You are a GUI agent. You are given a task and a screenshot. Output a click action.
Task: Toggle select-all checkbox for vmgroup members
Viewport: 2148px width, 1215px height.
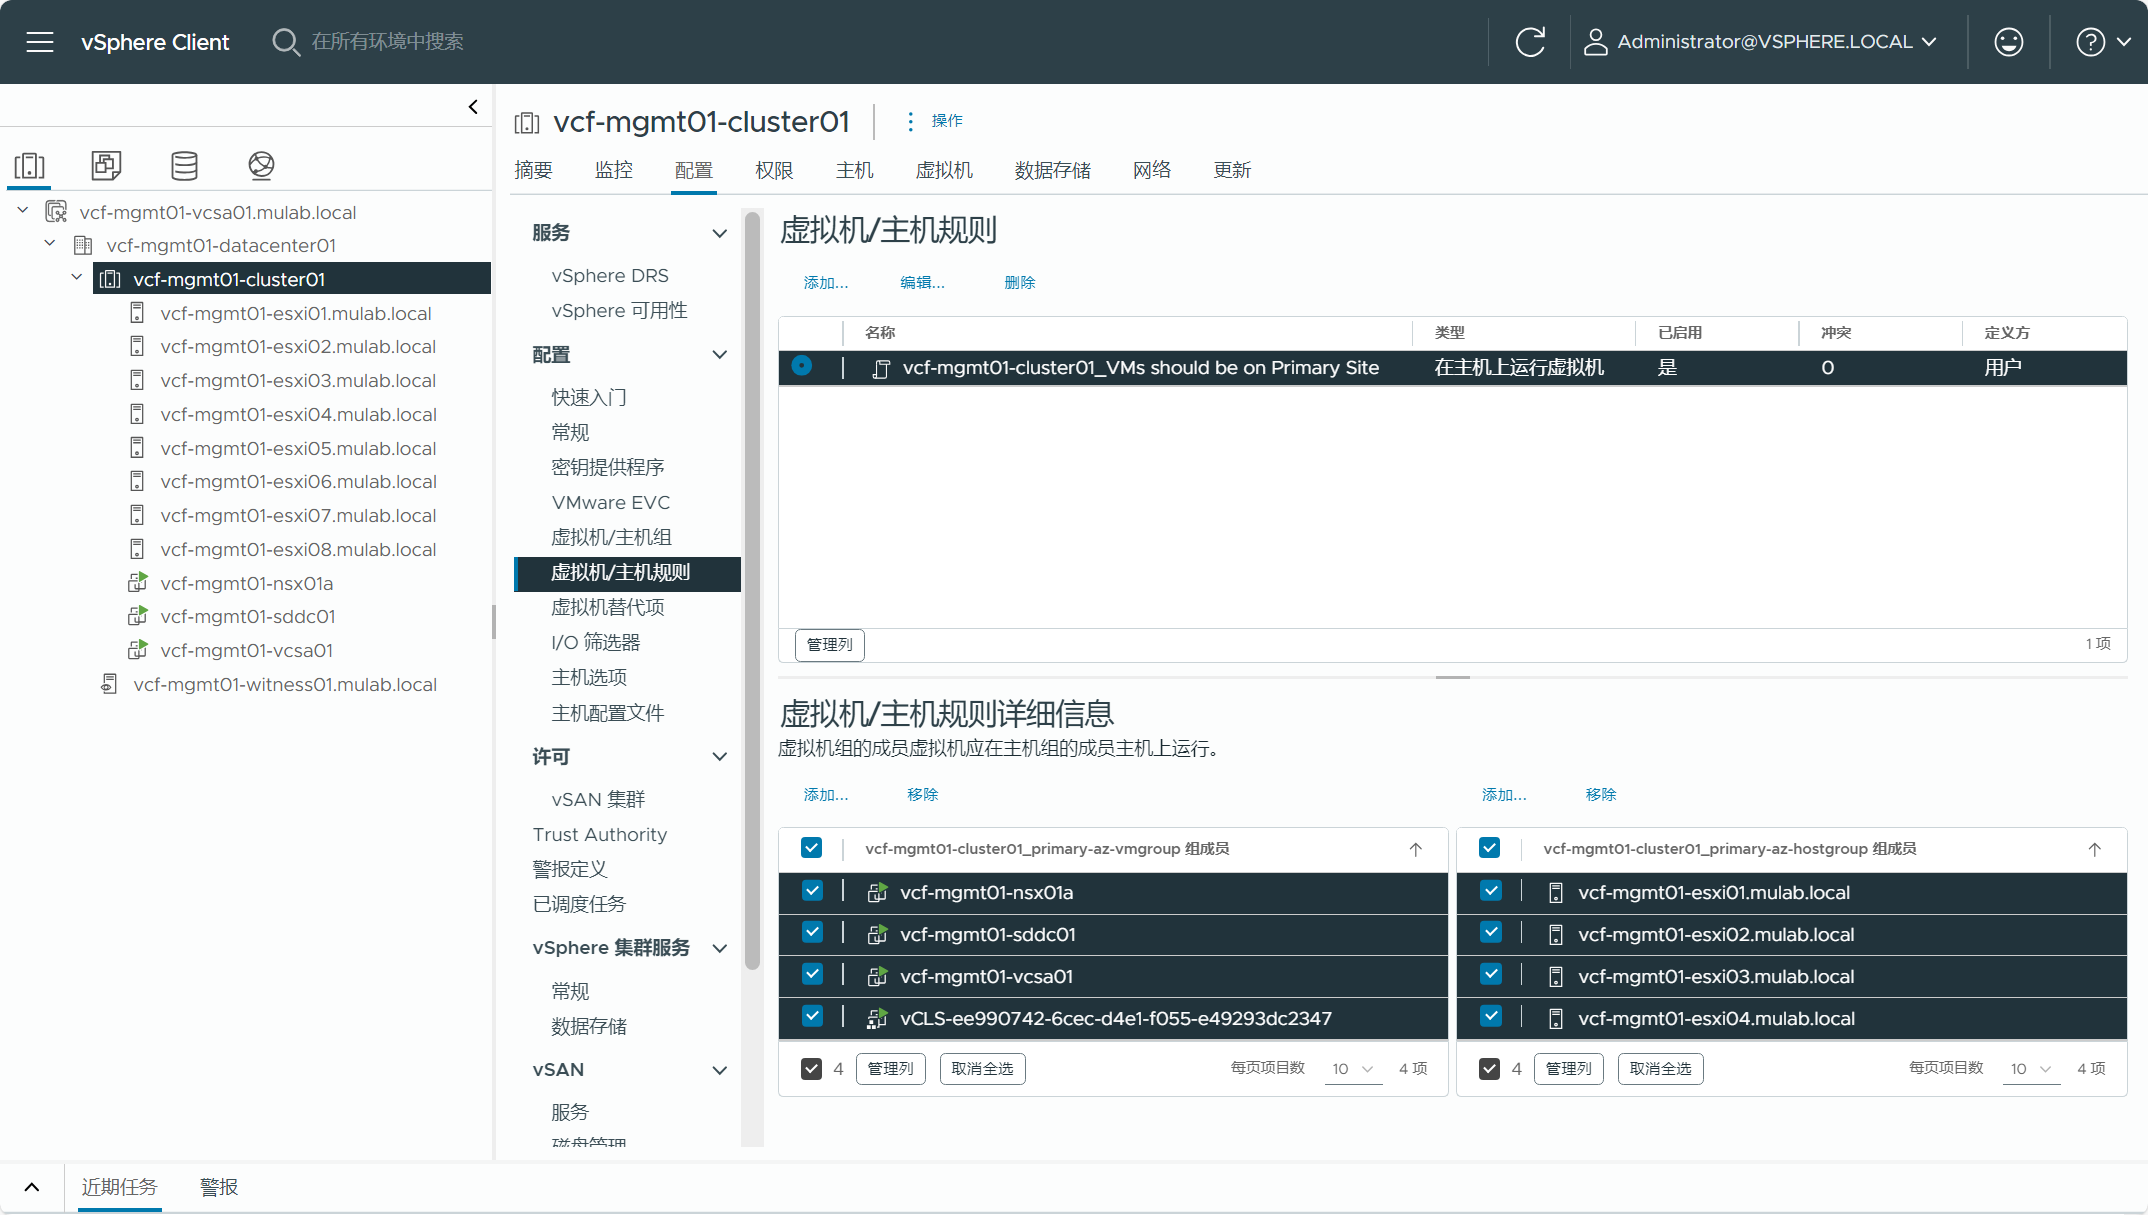pyautogui.click(x=811, y=848)
